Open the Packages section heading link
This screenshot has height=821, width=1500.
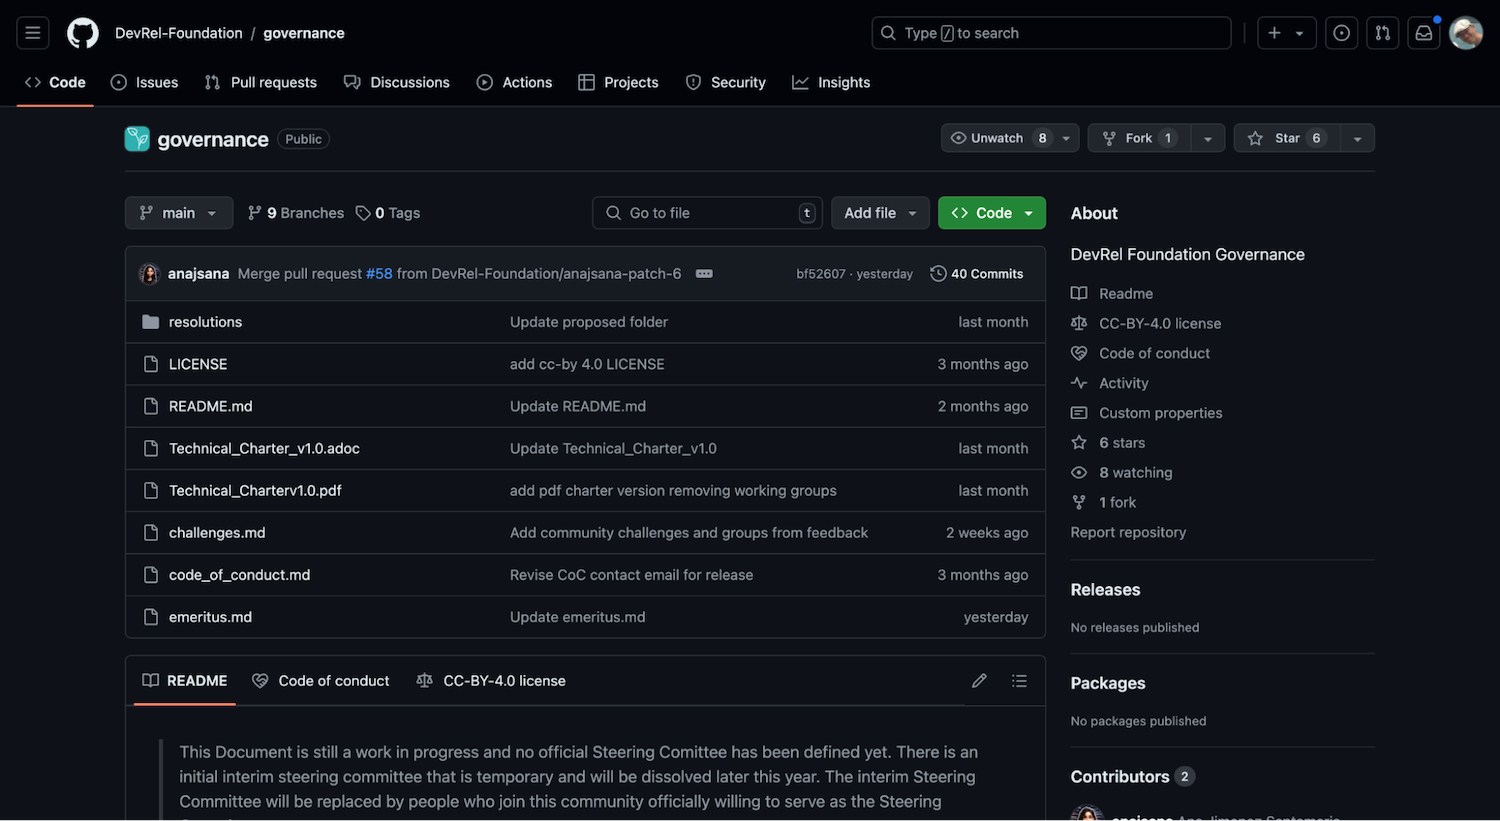pos(1108,683)
